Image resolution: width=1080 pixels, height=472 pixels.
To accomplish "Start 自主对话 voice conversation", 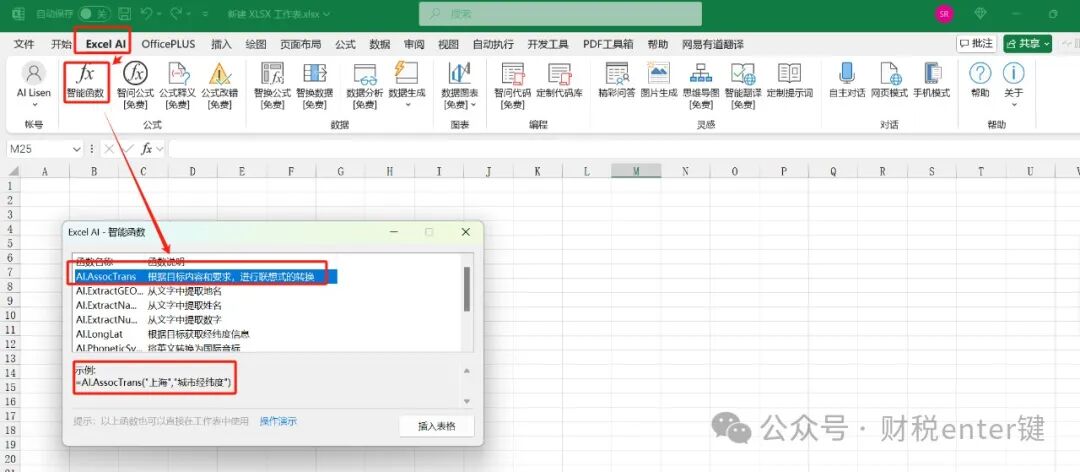I will tap(847, 80).
